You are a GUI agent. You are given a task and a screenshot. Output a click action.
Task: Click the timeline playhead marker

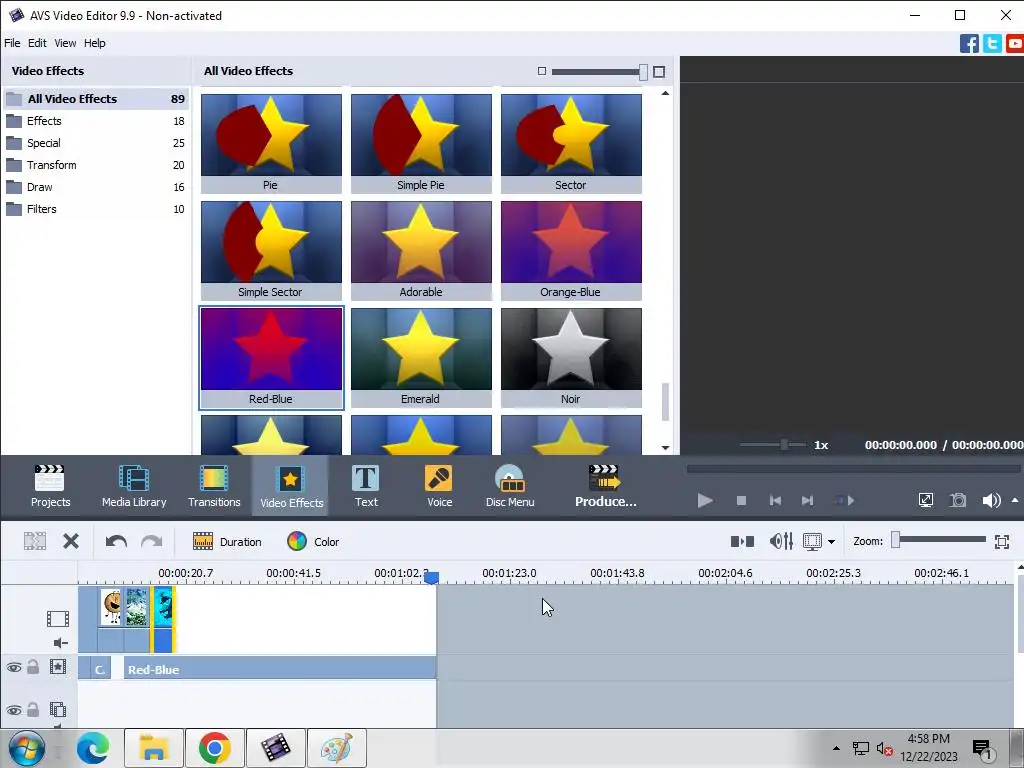click(x=432, y=577)
